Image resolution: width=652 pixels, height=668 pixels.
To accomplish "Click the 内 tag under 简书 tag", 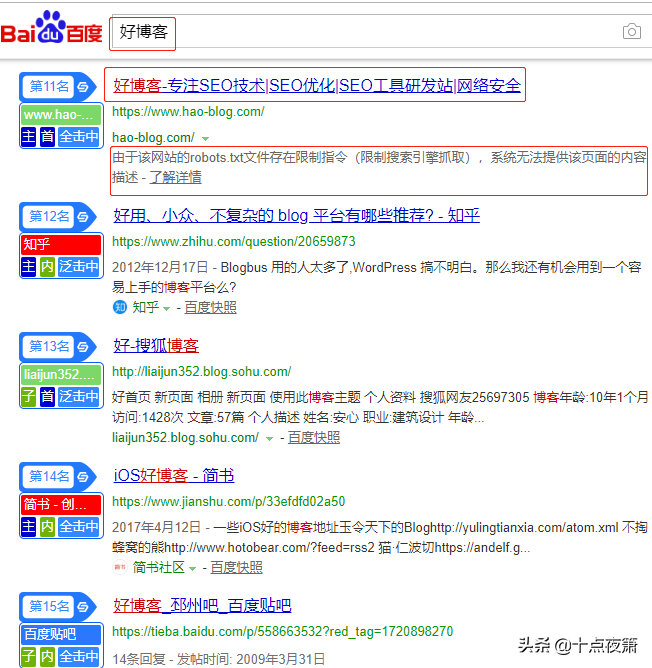I will [x=47, y=527].
